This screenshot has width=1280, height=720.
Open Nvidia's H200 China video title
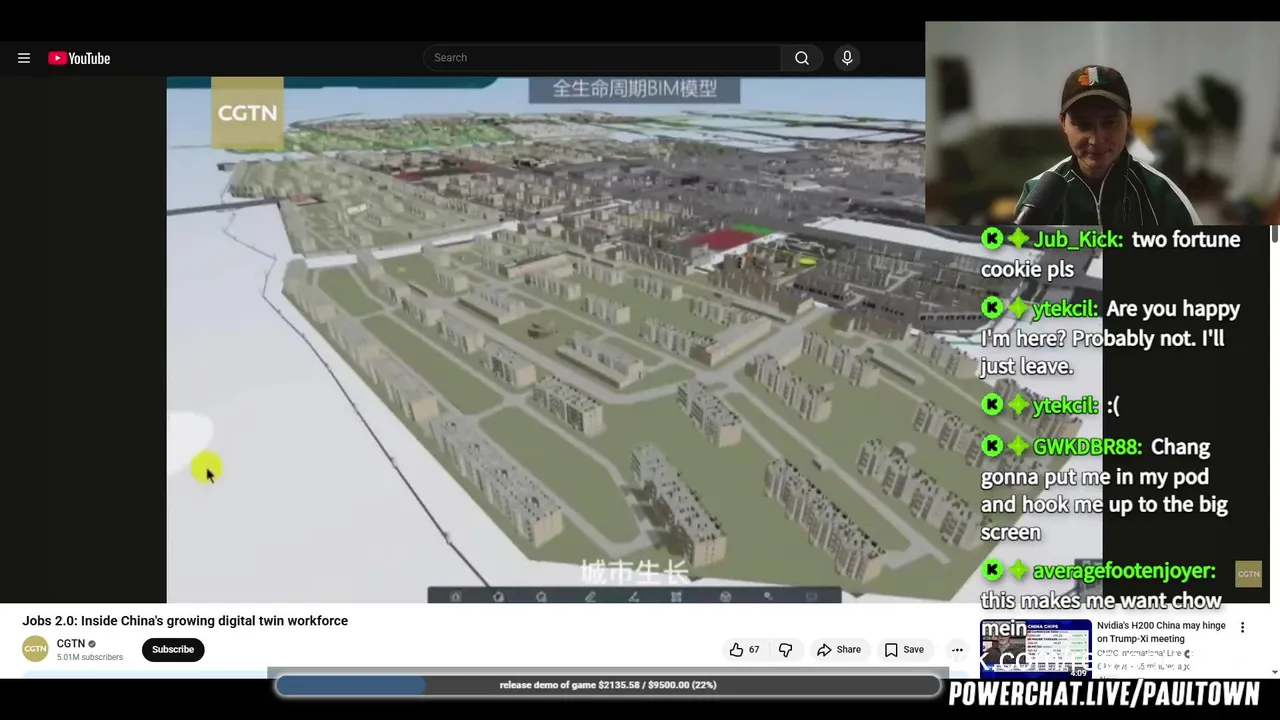pos(1161,632)
